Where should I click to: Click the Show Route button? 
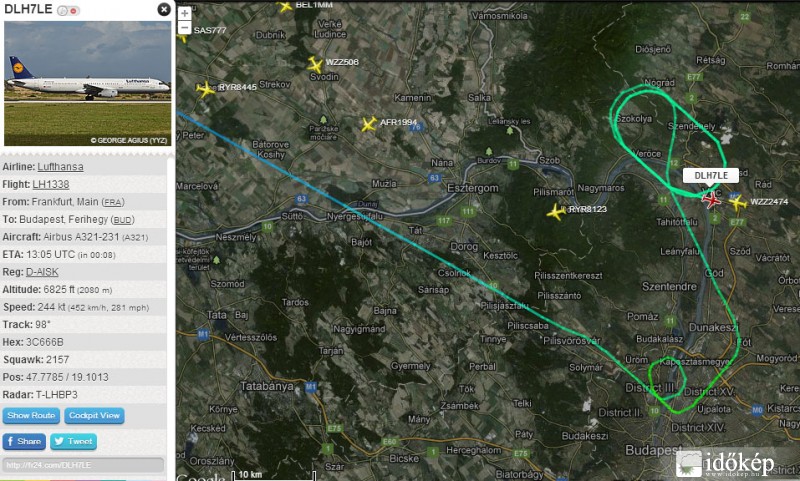tap(31, 416)
